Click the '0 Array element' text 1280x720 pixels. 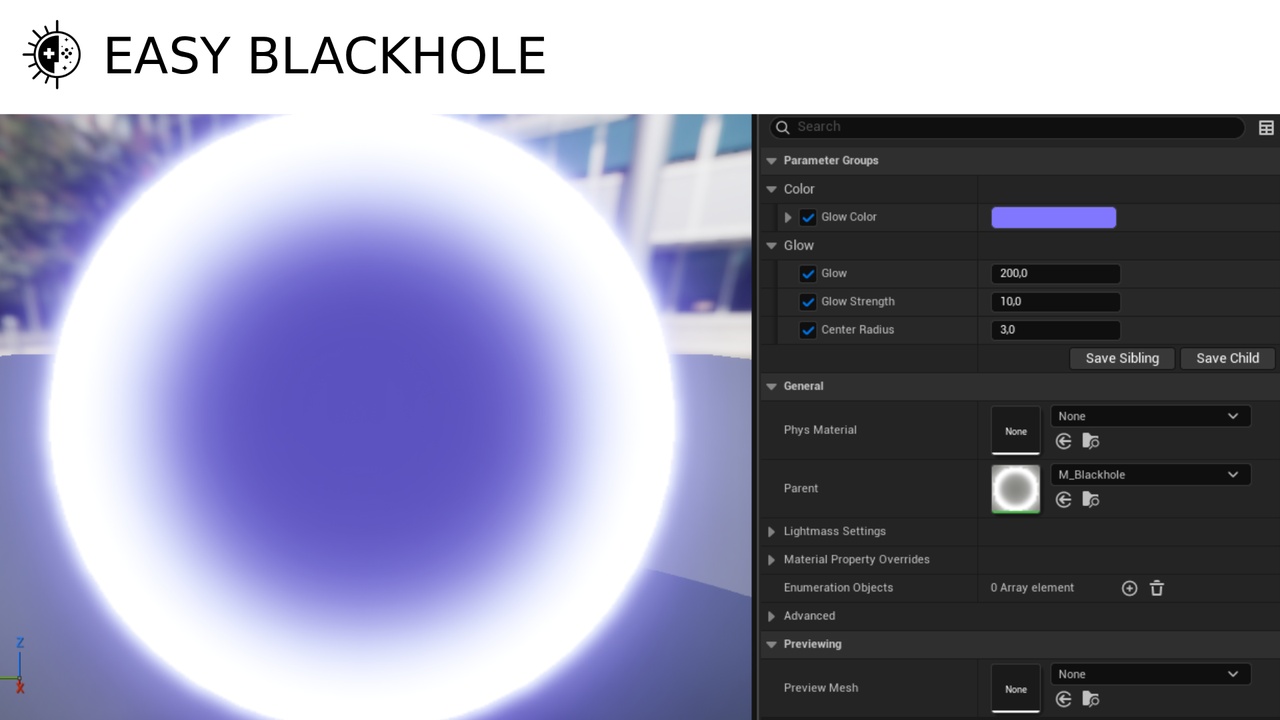pos(1032,588)
